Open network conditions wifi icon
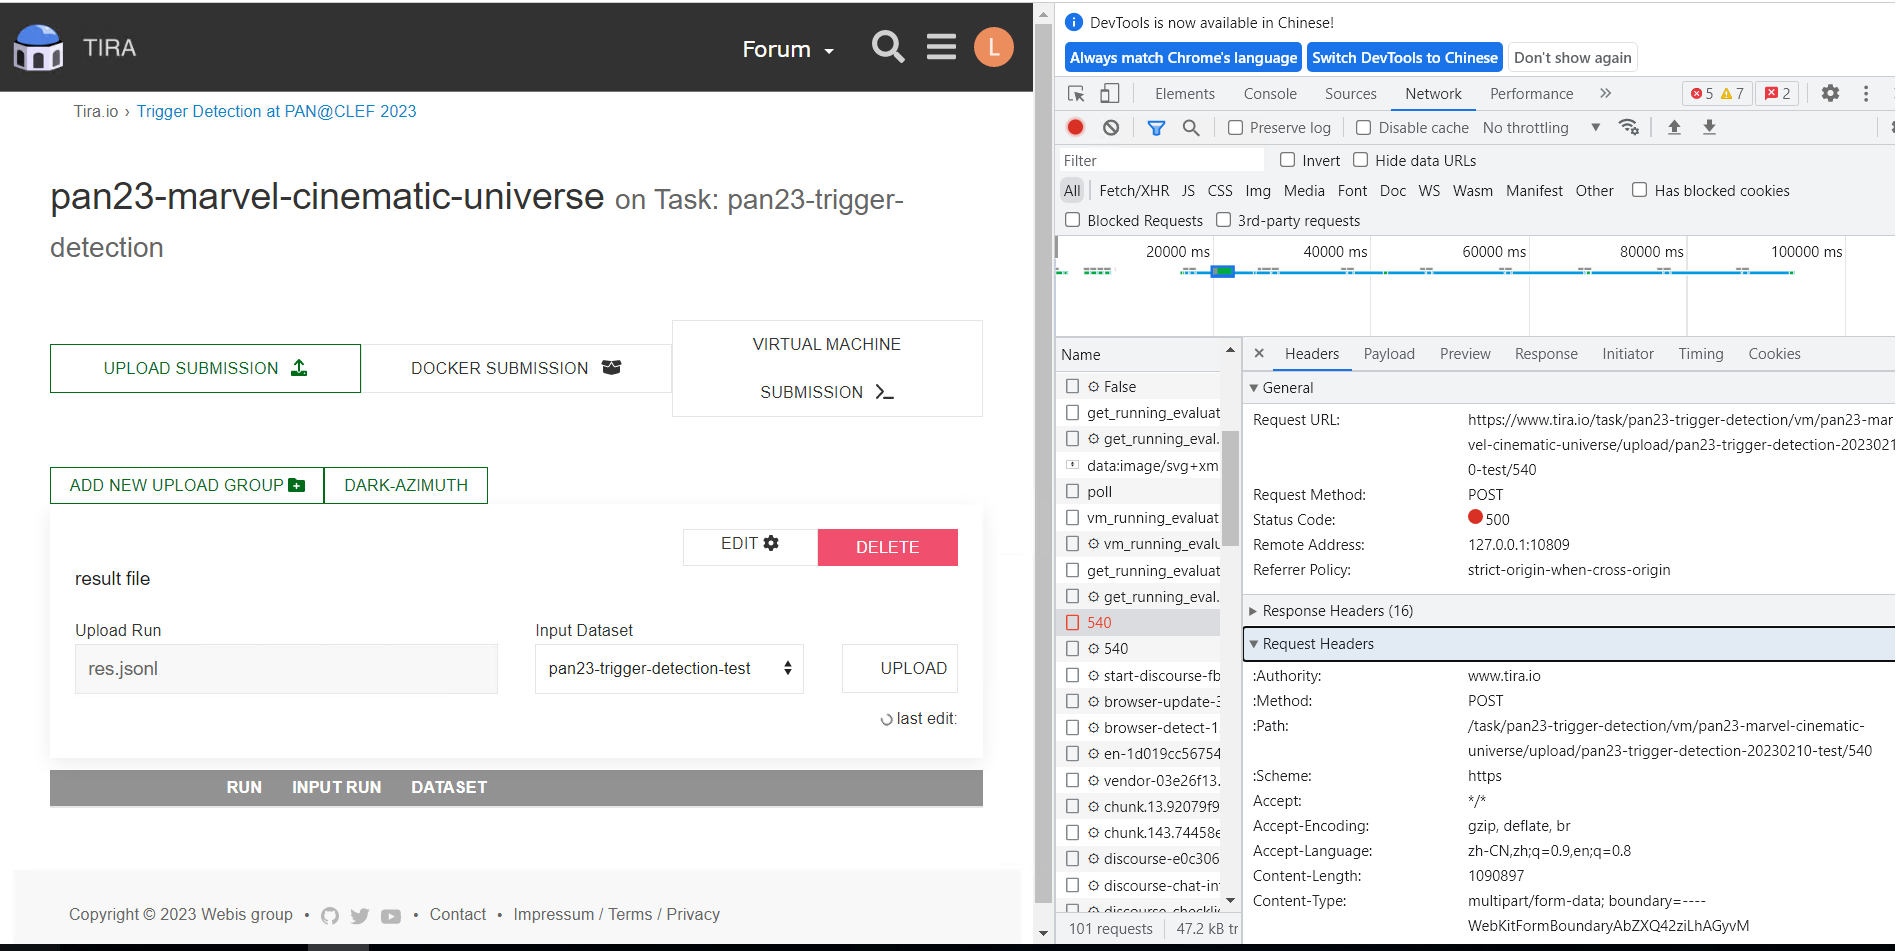This screenshot has height=951, width=1896. 1629,127
